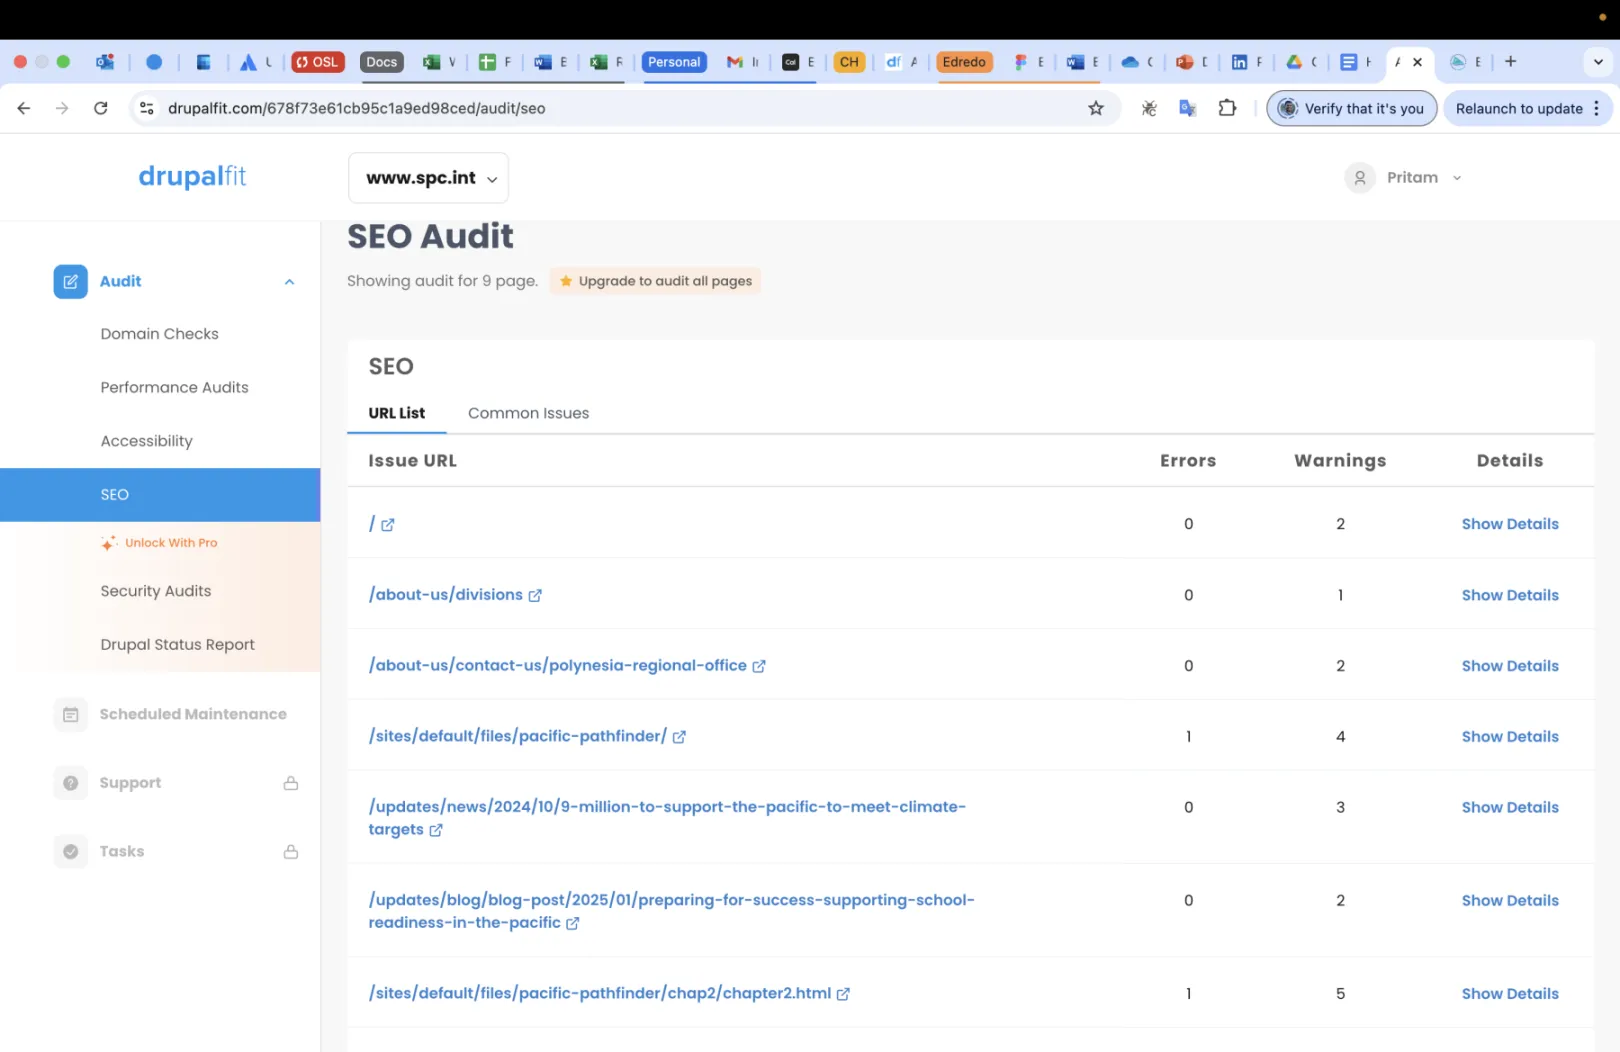Click the Tasks checkmark icon
1620x1052 pixels.
(x=70, y=852)
